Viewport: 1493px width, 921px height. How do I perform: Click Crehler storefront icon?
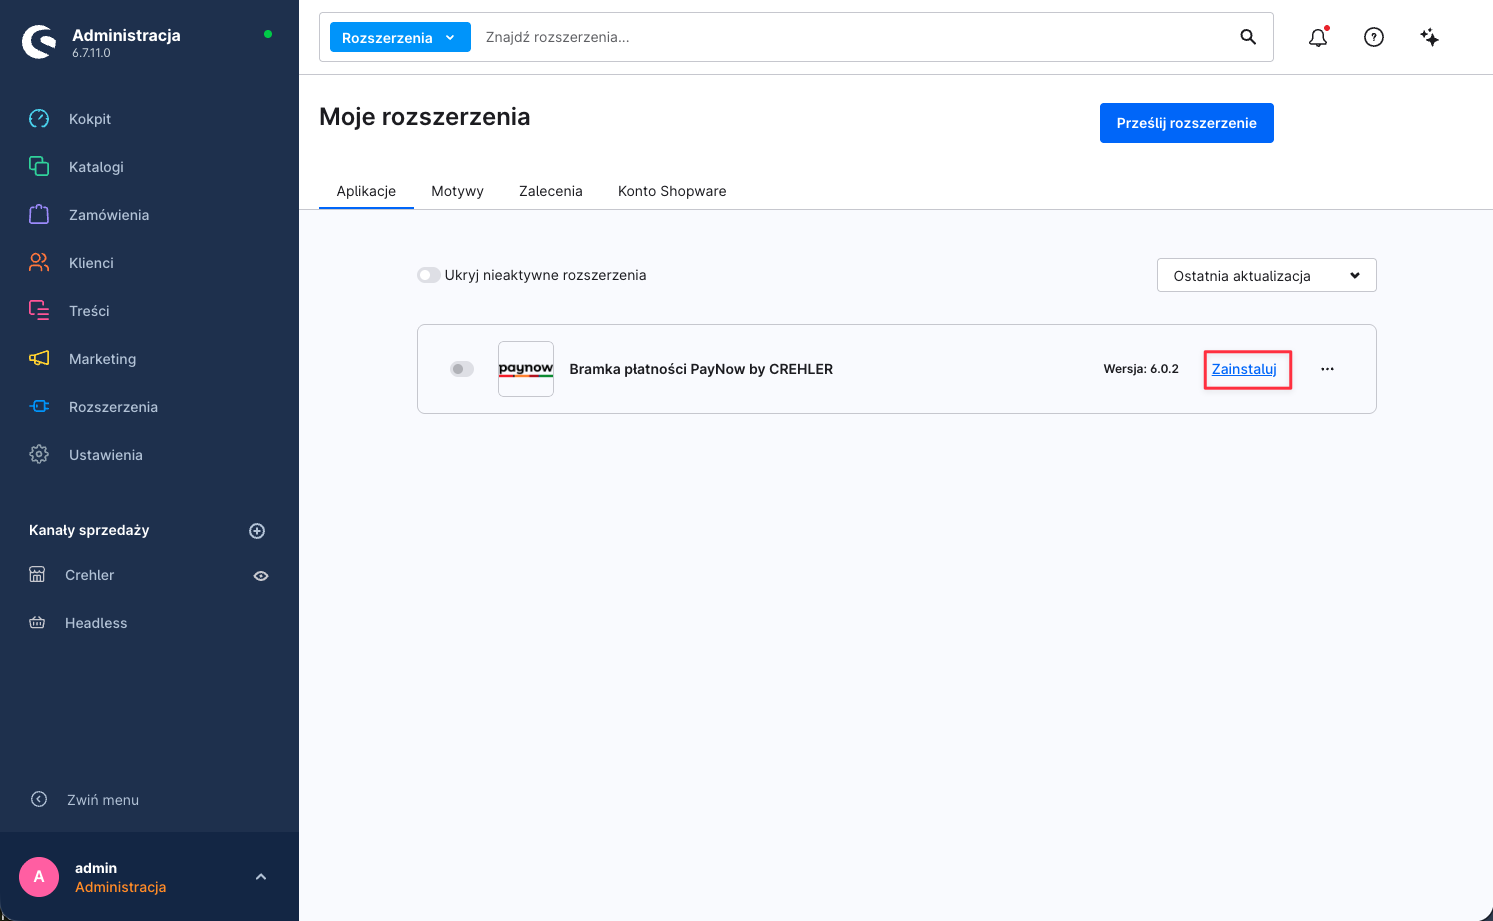(37, 574)
